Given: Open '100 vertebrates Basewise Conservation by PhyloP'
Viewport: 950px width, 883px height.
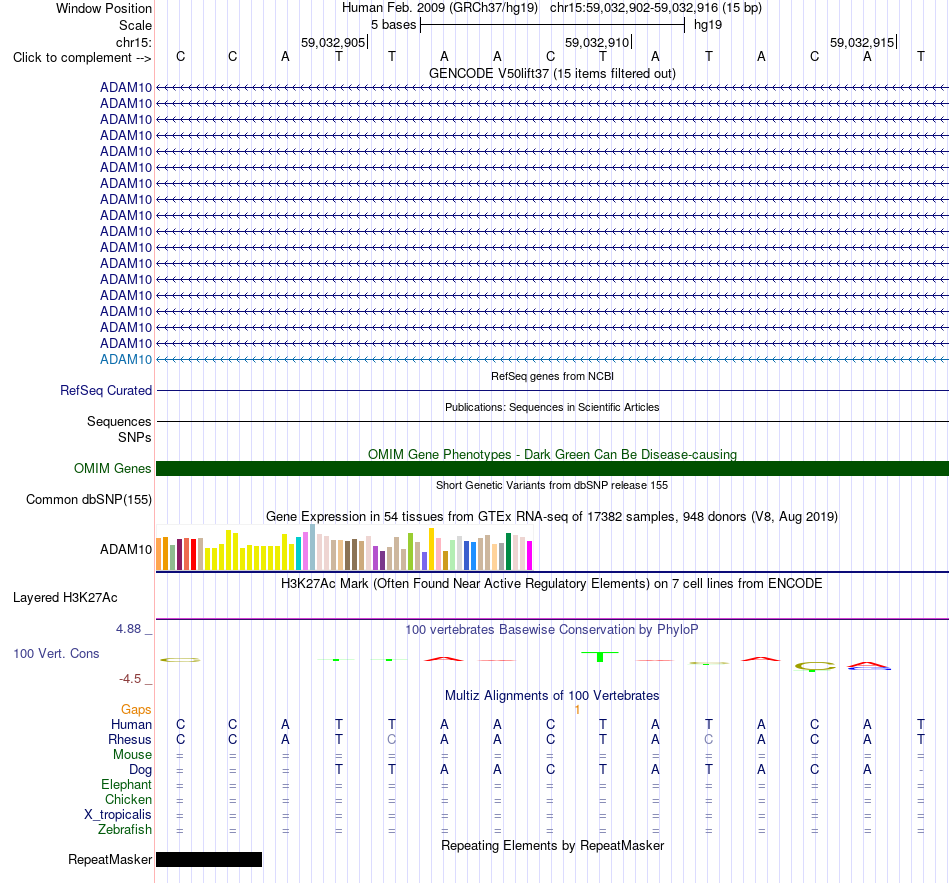Looking at the screenshot, I should point(552,630).
